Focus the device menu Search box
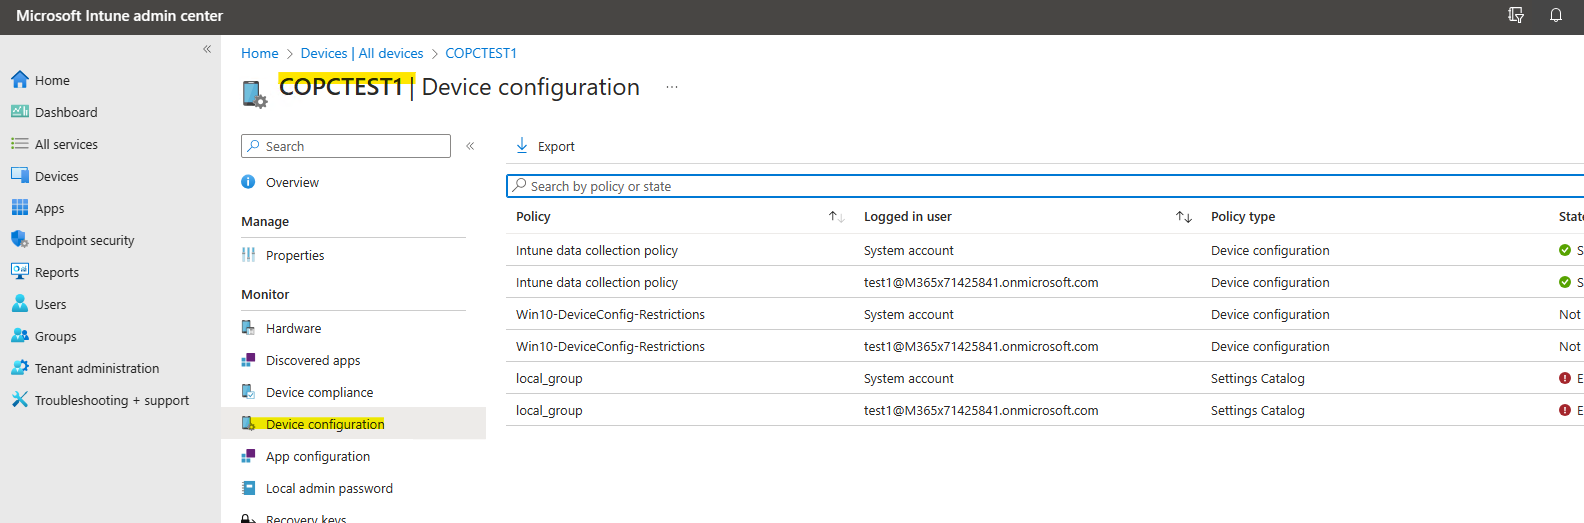The width and height of the screenshot is (1584, 523). (346, 146)
